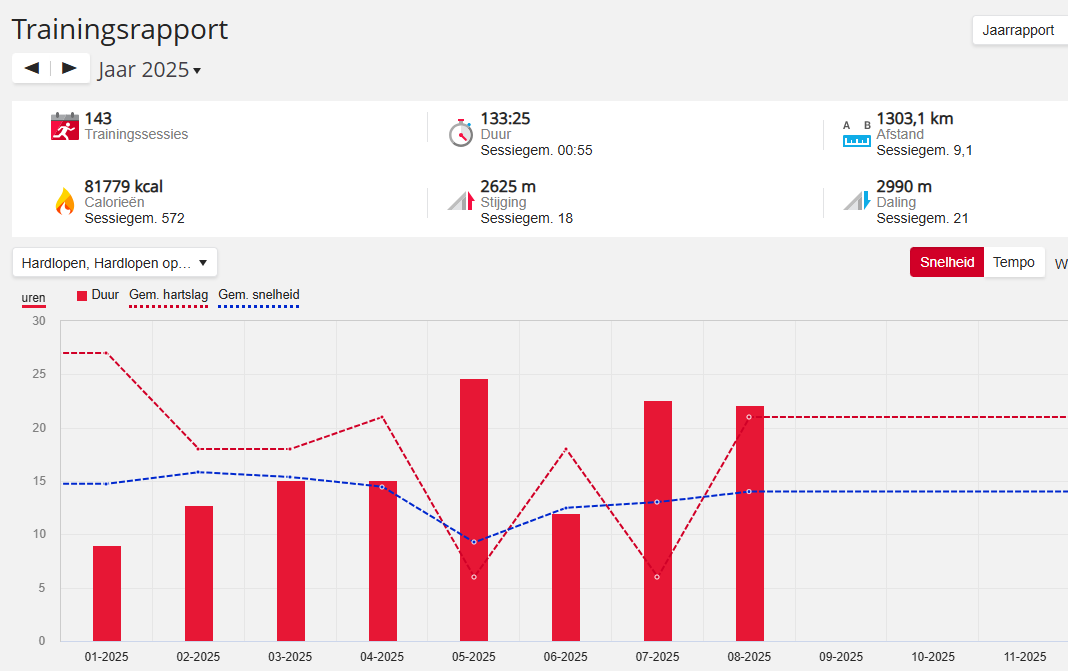Click the uren axis label
The image size is (1068, 671).
pyautogui.click(x=33, y=298)
